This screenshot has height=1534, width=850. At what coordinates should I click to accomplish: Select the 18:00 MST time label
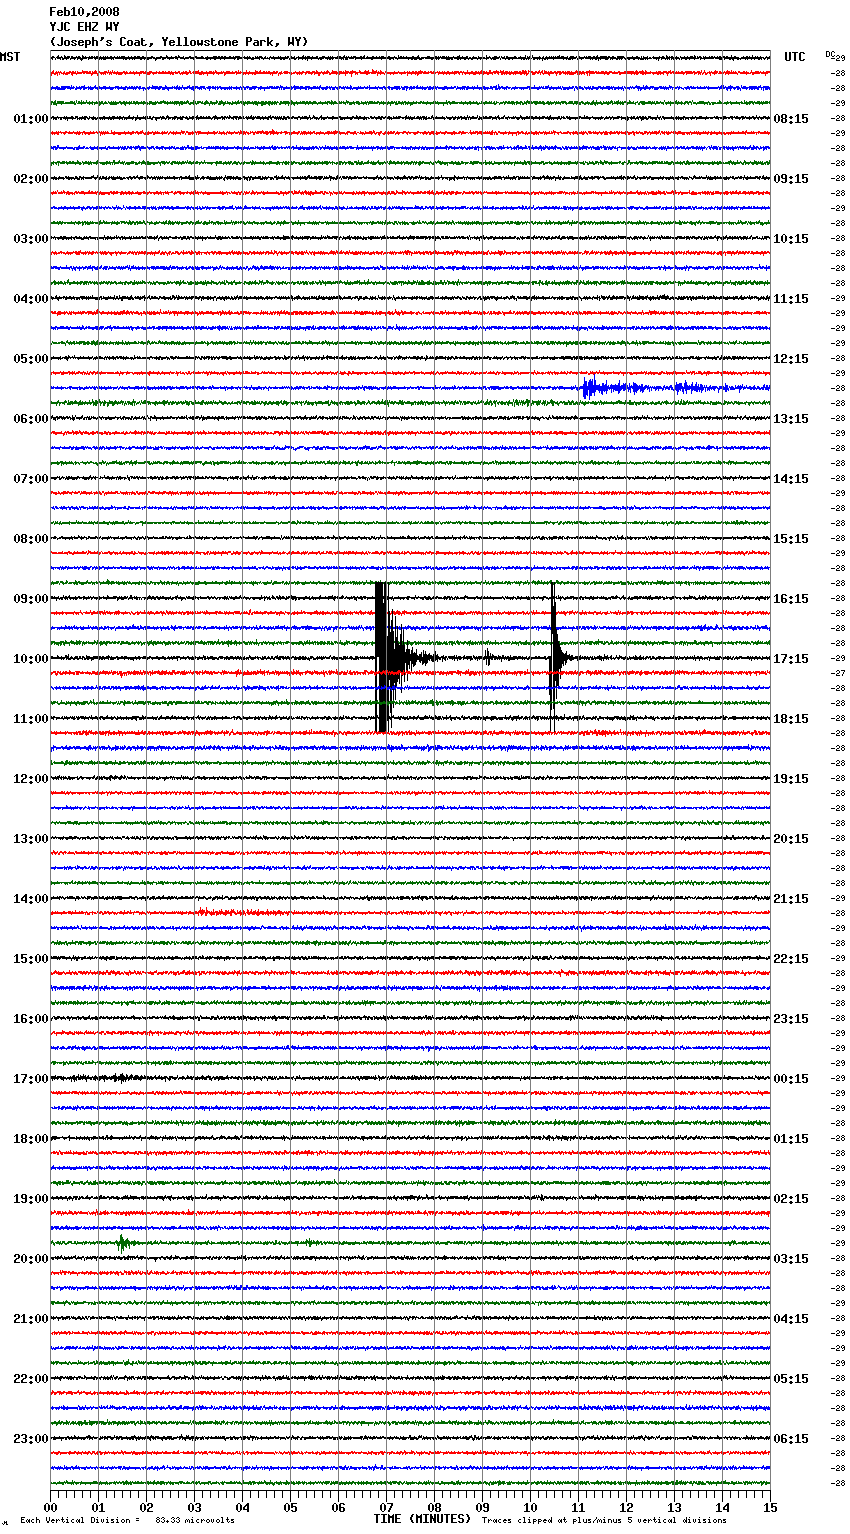point(31,1139)
